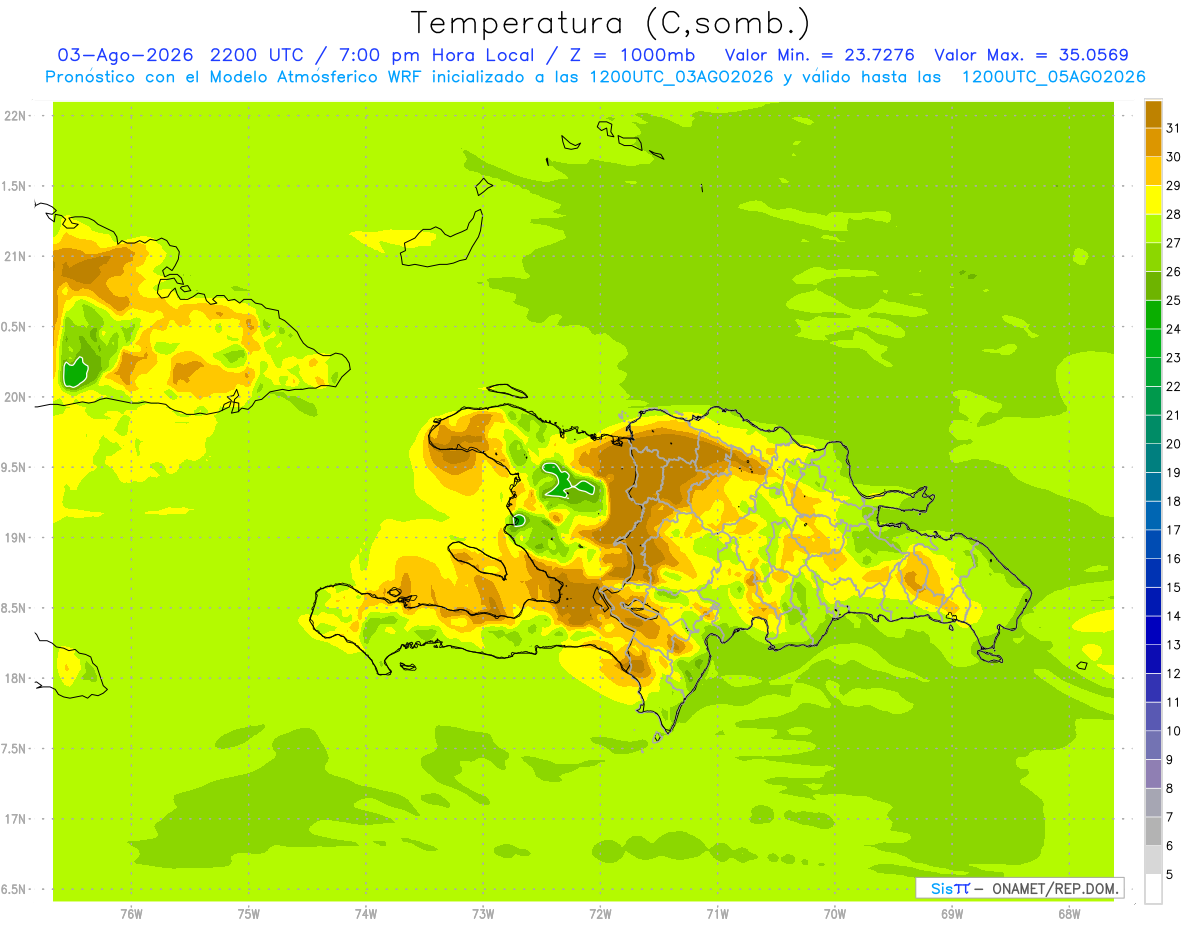Click colorbar legend value '31'

pos(1173,128)
